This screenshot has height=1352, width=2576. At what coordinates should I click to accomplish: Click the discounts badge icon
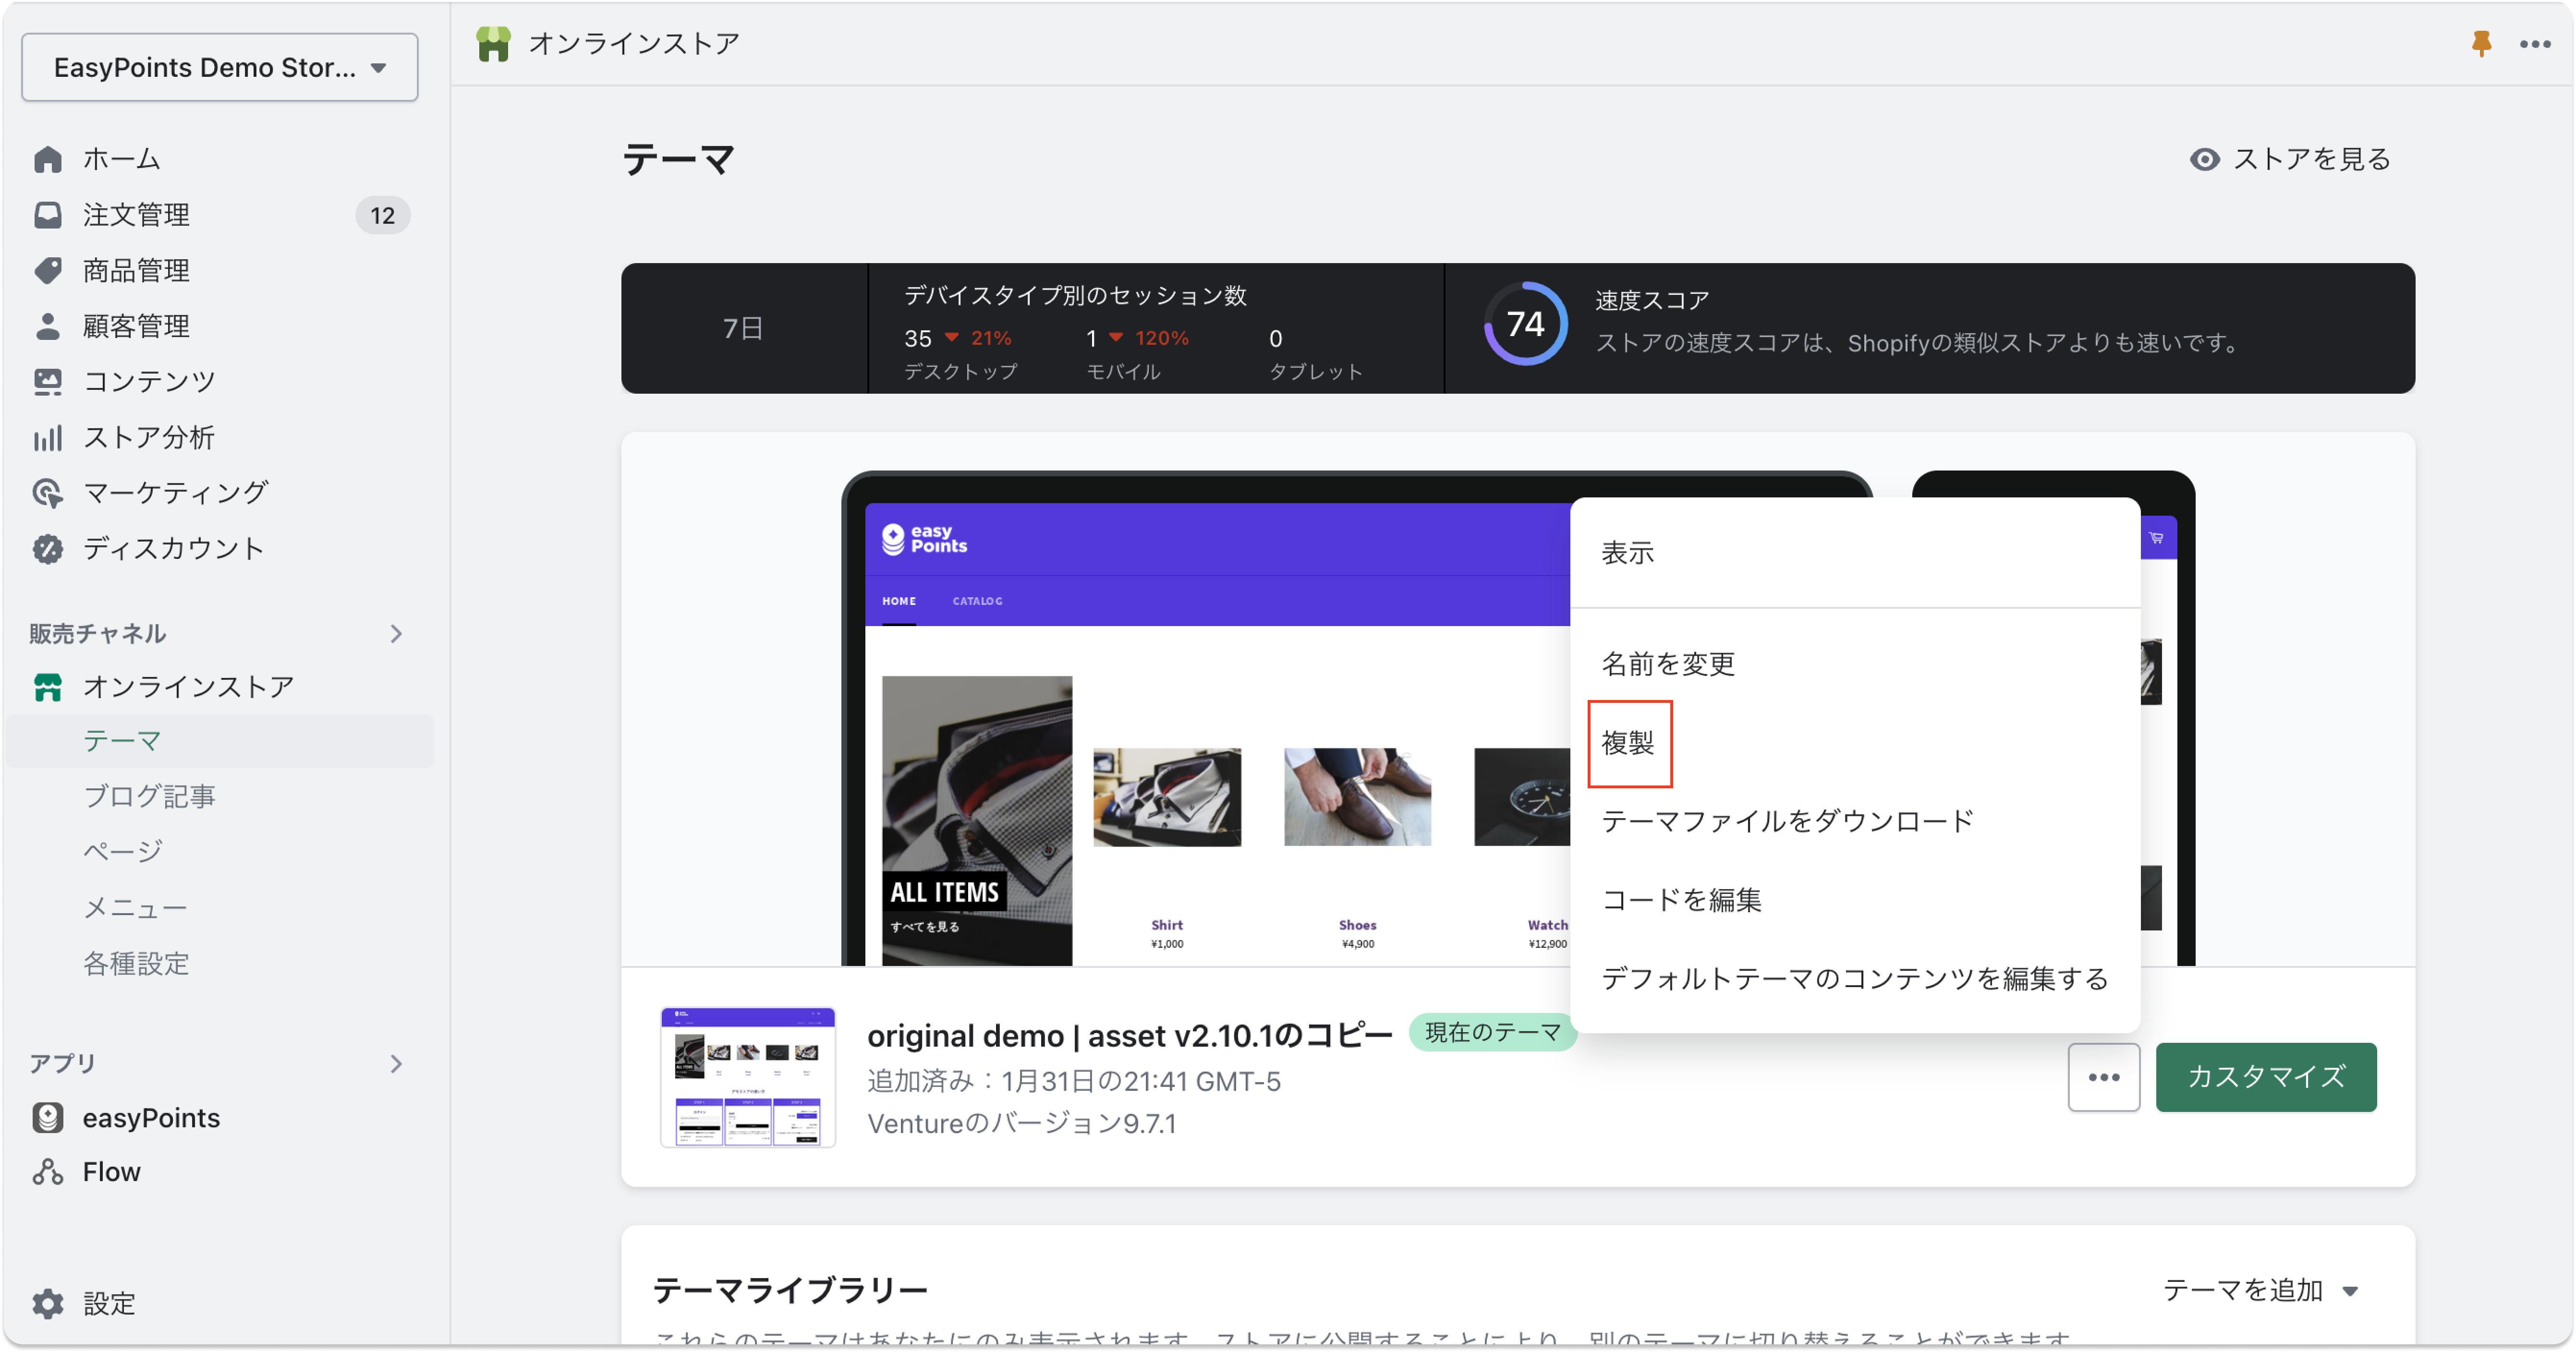click(x=48, y=548)
